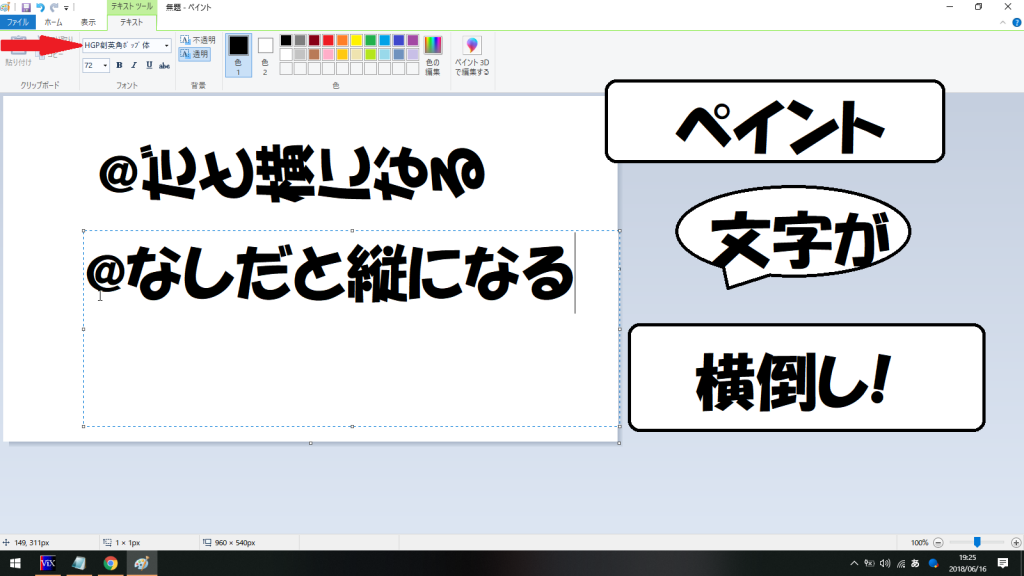
Task: Apply strikethrough to the text
Action: (165, 65)
